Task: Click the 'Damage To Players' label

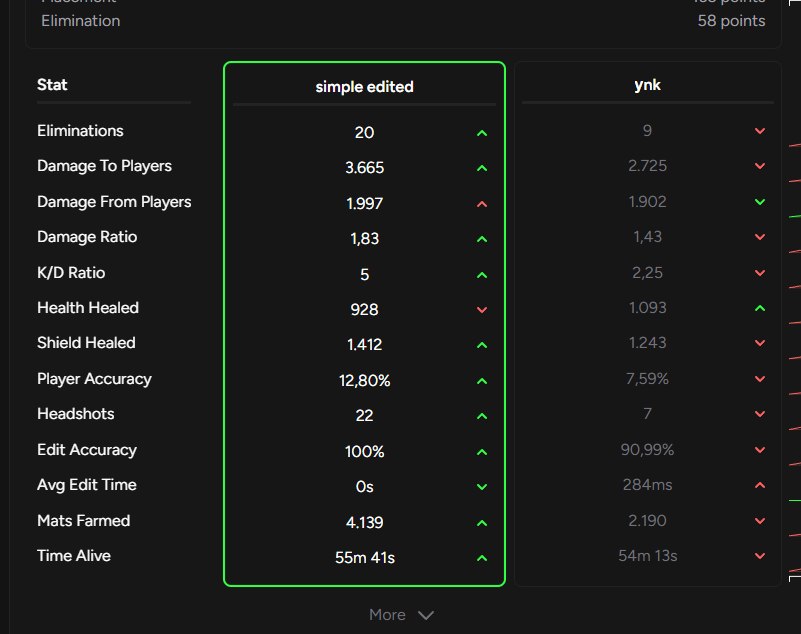Action: tap(104, 166)
